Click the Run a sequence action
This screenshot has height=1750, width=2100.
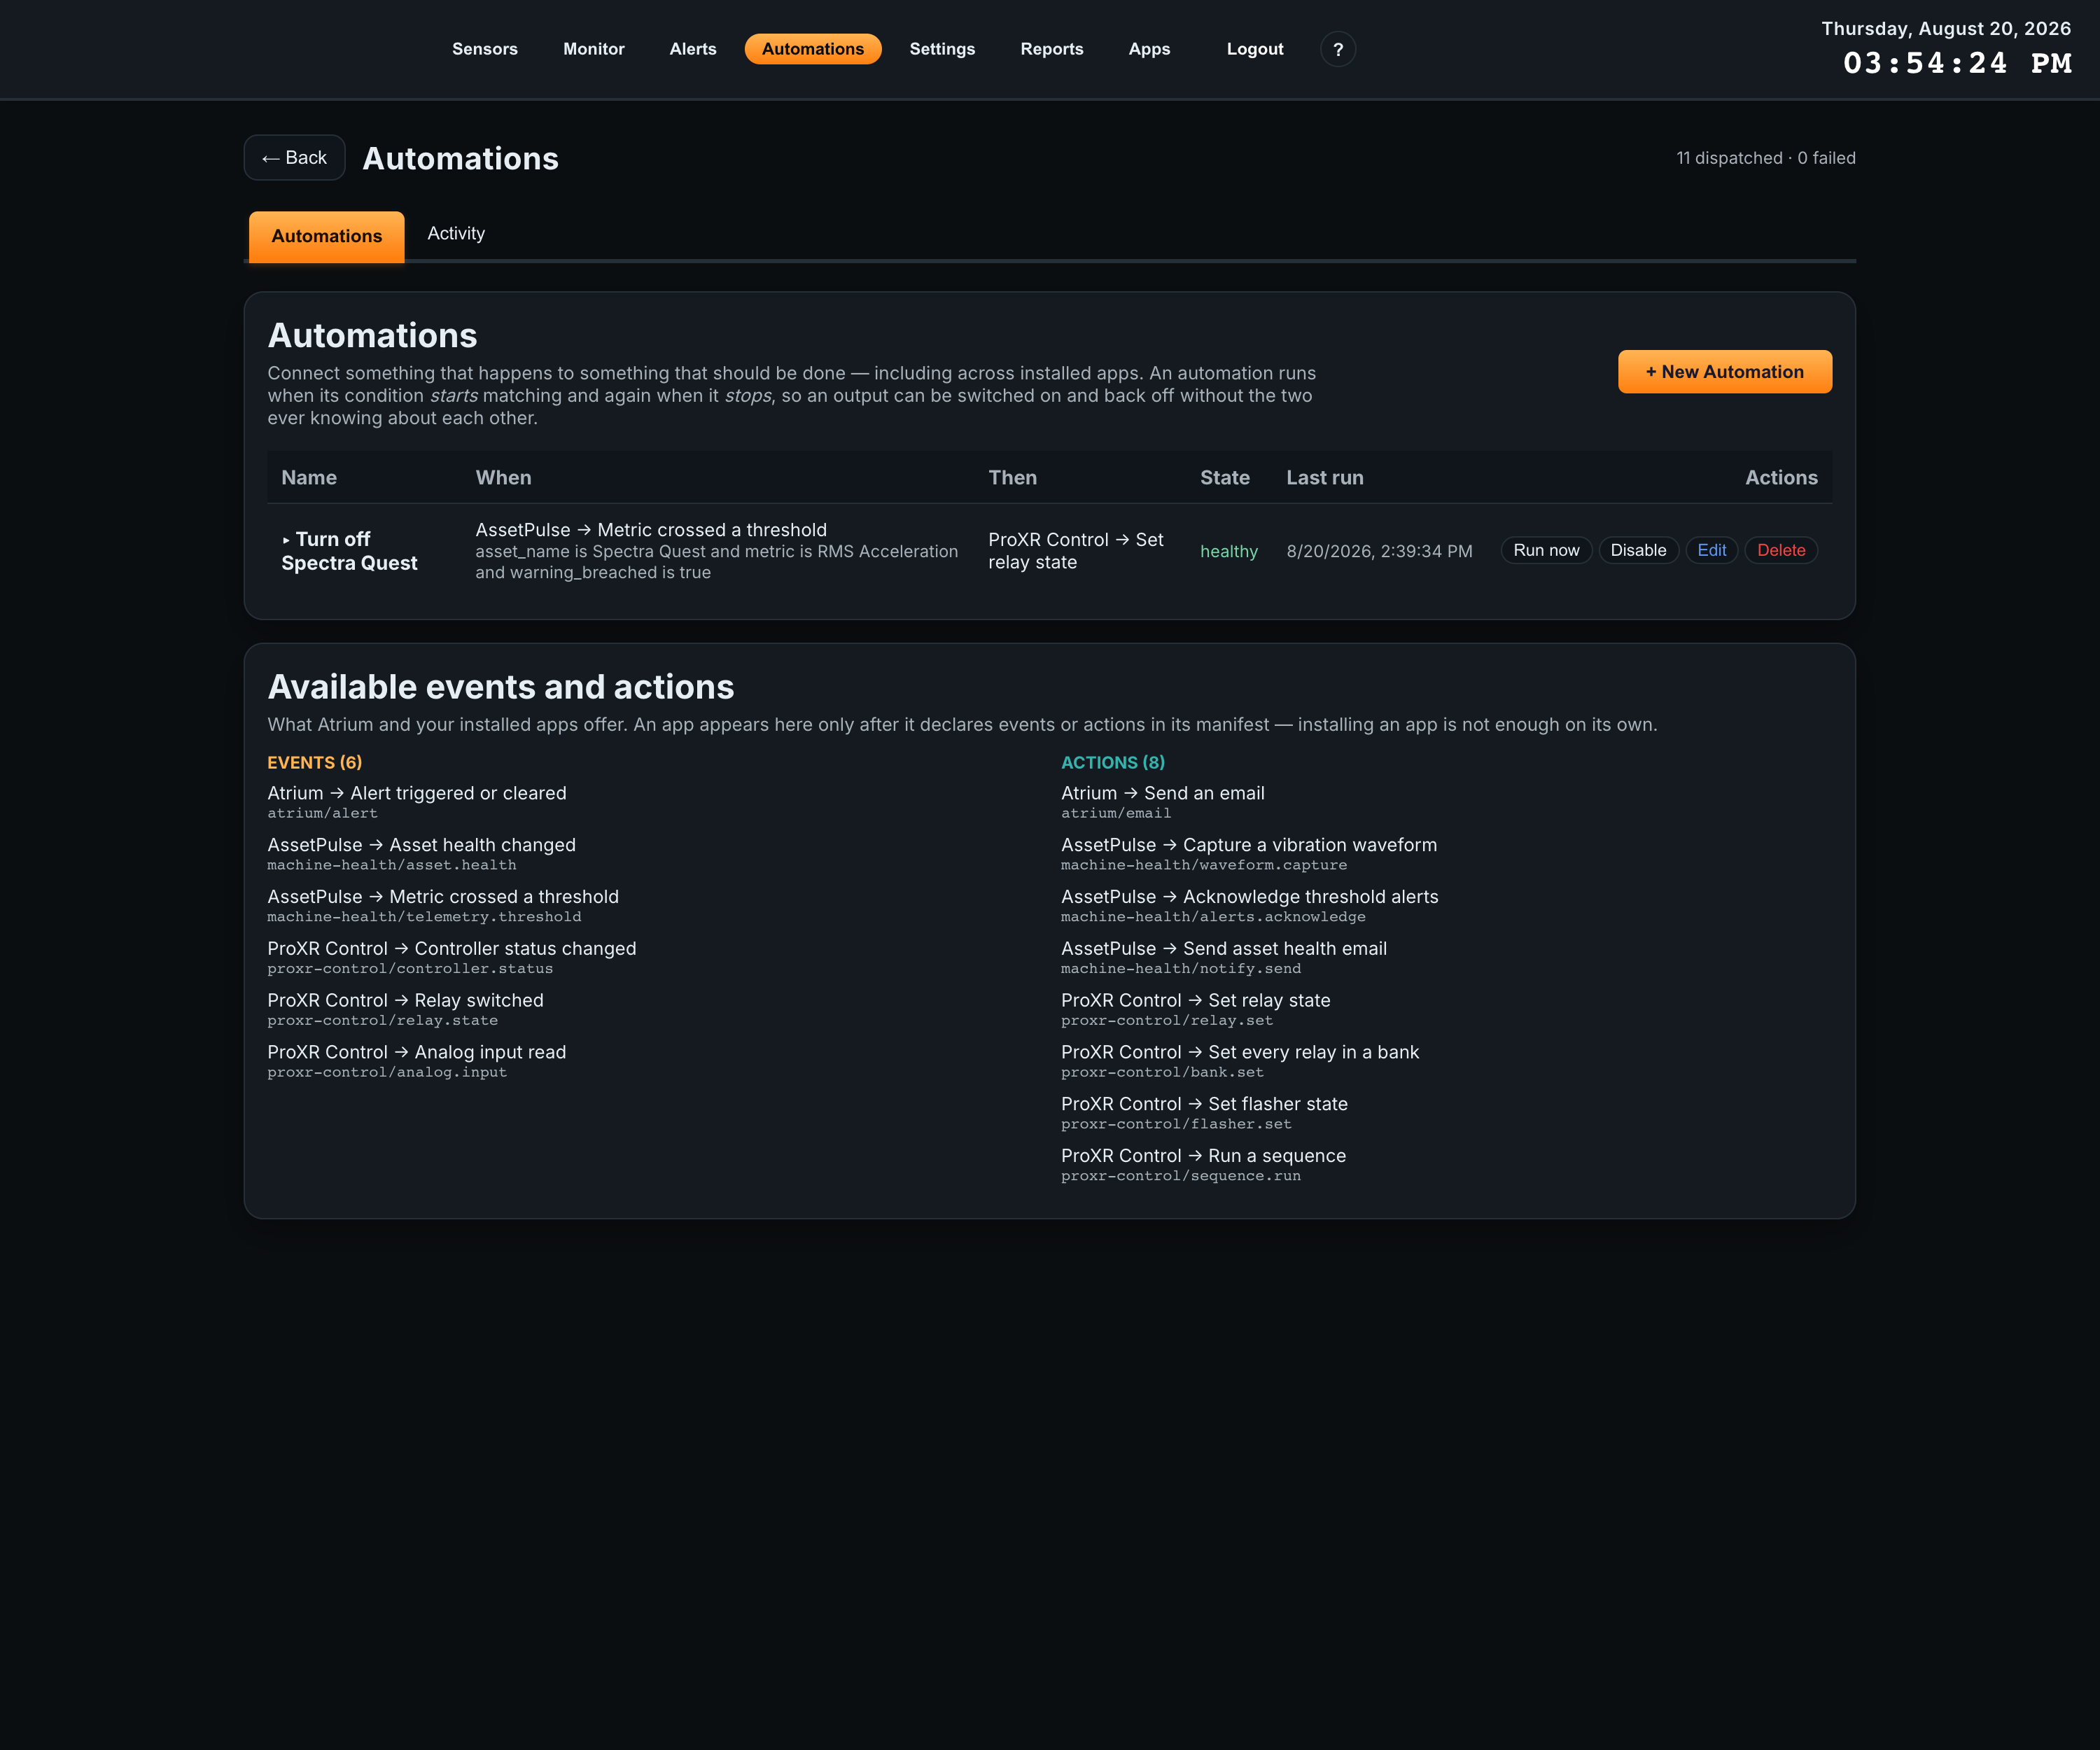[1203, 1156]
